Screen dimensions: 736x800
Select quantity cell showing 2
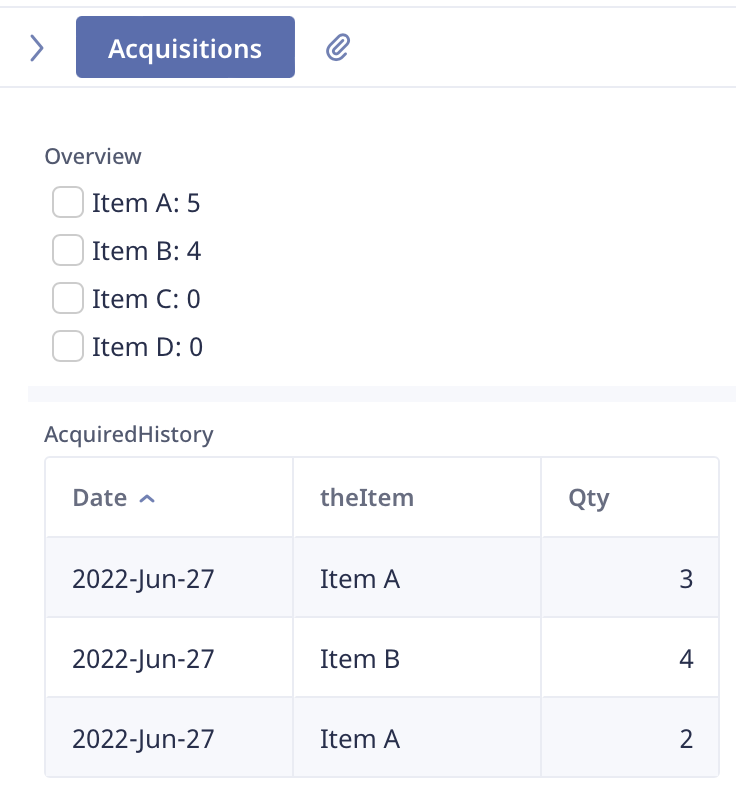(630, 738)
